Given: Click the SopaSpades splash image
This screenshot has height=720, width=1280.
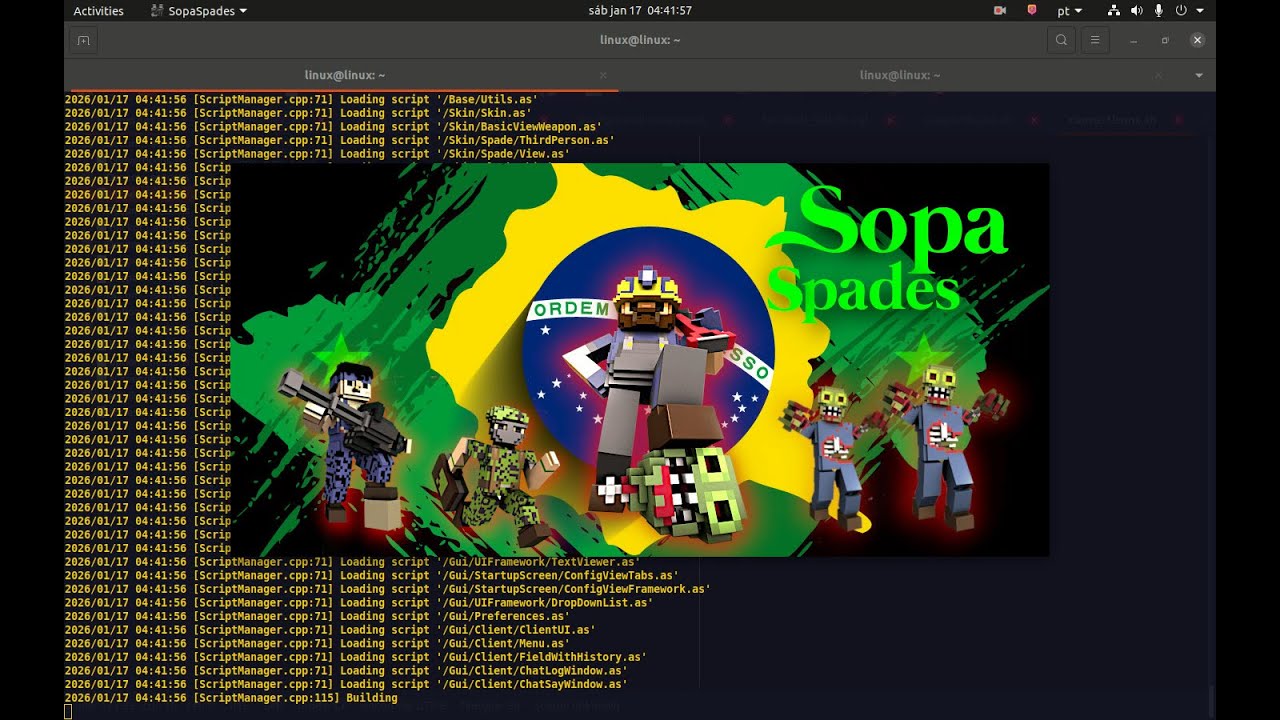Looking at the screenshot, I should (x=640, y=360).
